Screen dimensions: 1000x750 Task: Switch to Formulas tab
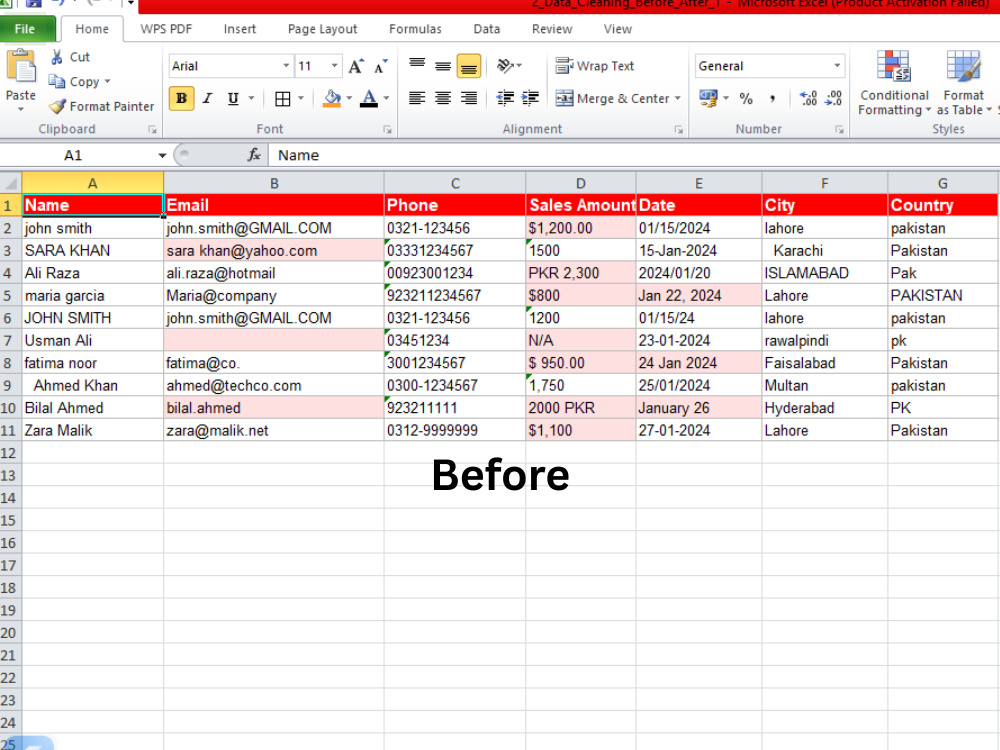click(415, 29)
